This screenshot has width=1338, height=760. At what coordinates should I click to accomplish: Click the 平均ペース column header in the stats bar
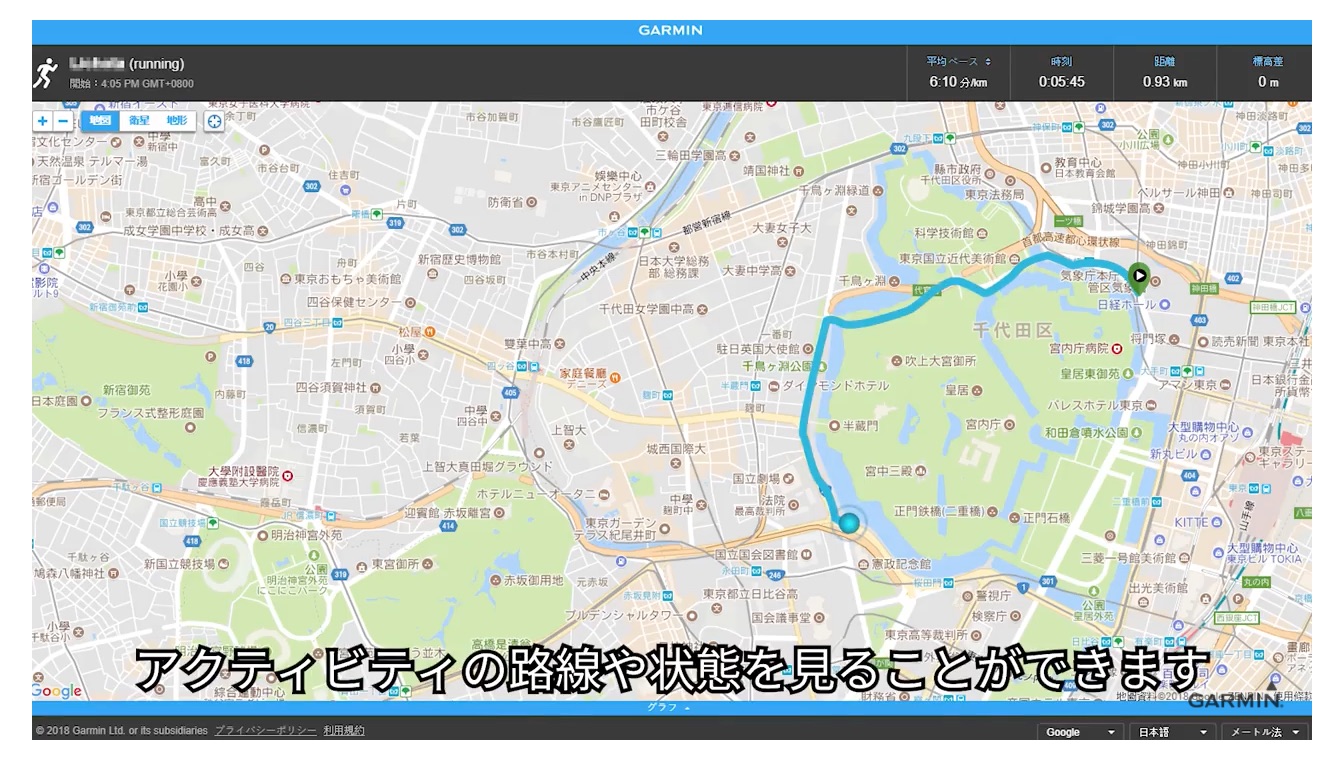coord(951,60)
